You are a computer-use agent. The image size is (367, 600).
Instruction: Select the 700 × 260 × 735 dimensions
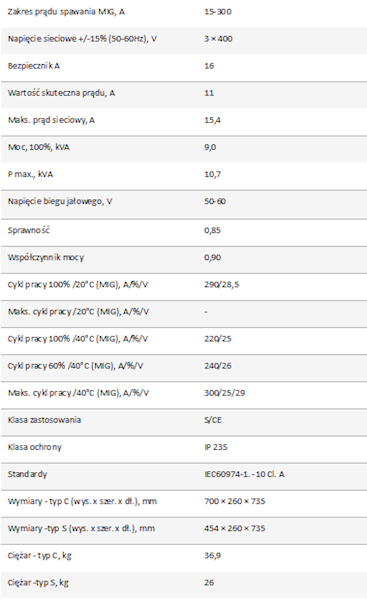click(x=235, y=501)
